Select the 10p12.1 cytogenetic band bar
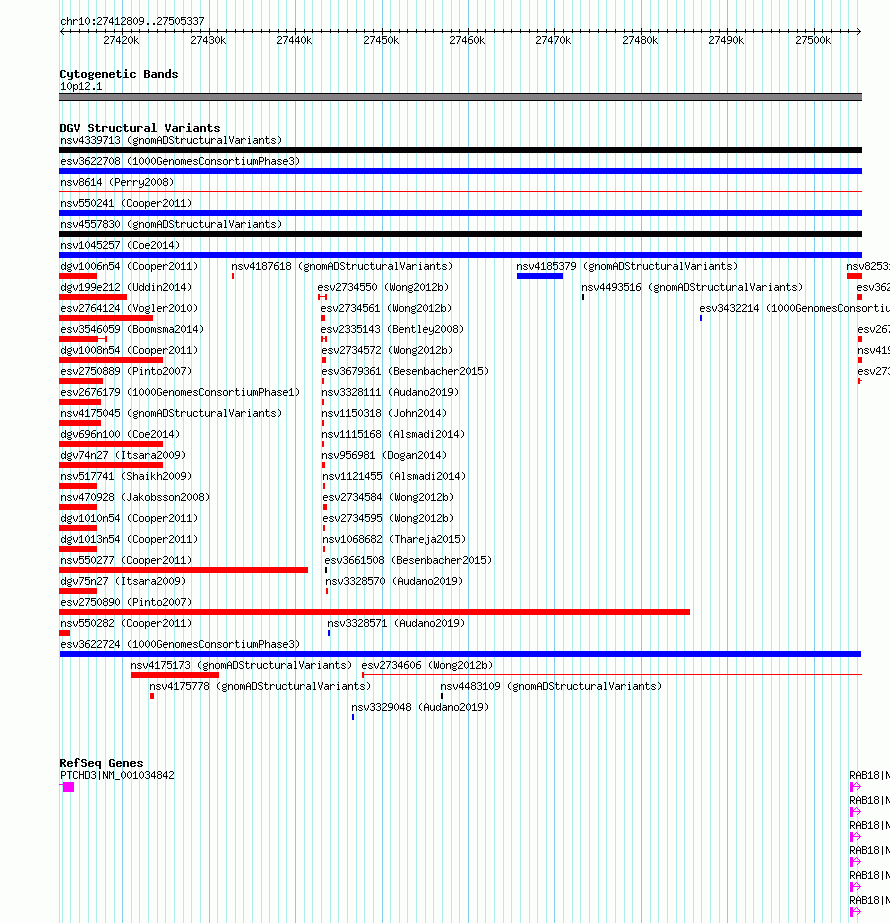The width and height of the screenshot is (890, 923). 460,97
